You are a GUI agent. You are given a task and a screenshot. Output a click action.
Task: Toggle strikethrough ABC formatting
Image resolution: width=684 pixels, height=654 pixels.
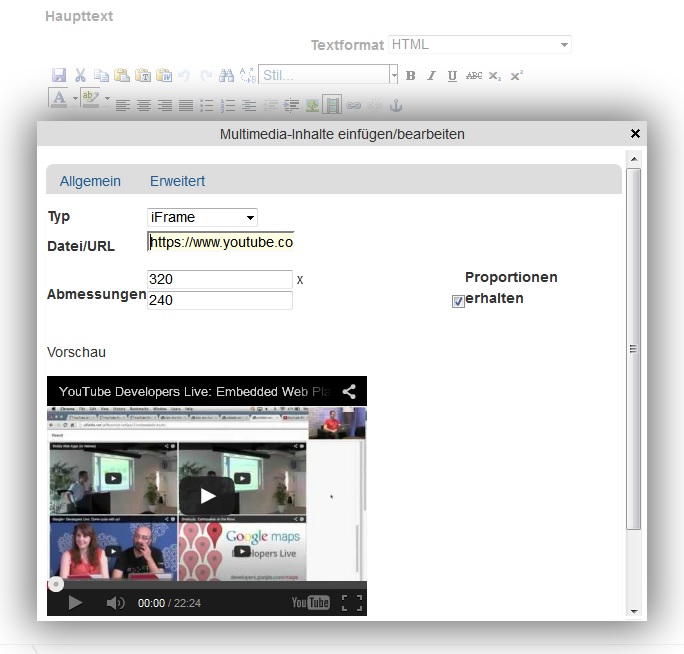tap(474, 76)
